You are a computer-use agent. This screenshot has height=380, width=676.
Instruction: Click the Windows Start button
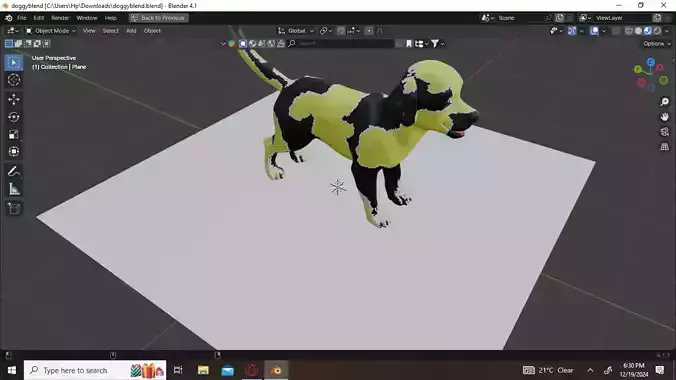pyautogui.click(x=12, y=370)
